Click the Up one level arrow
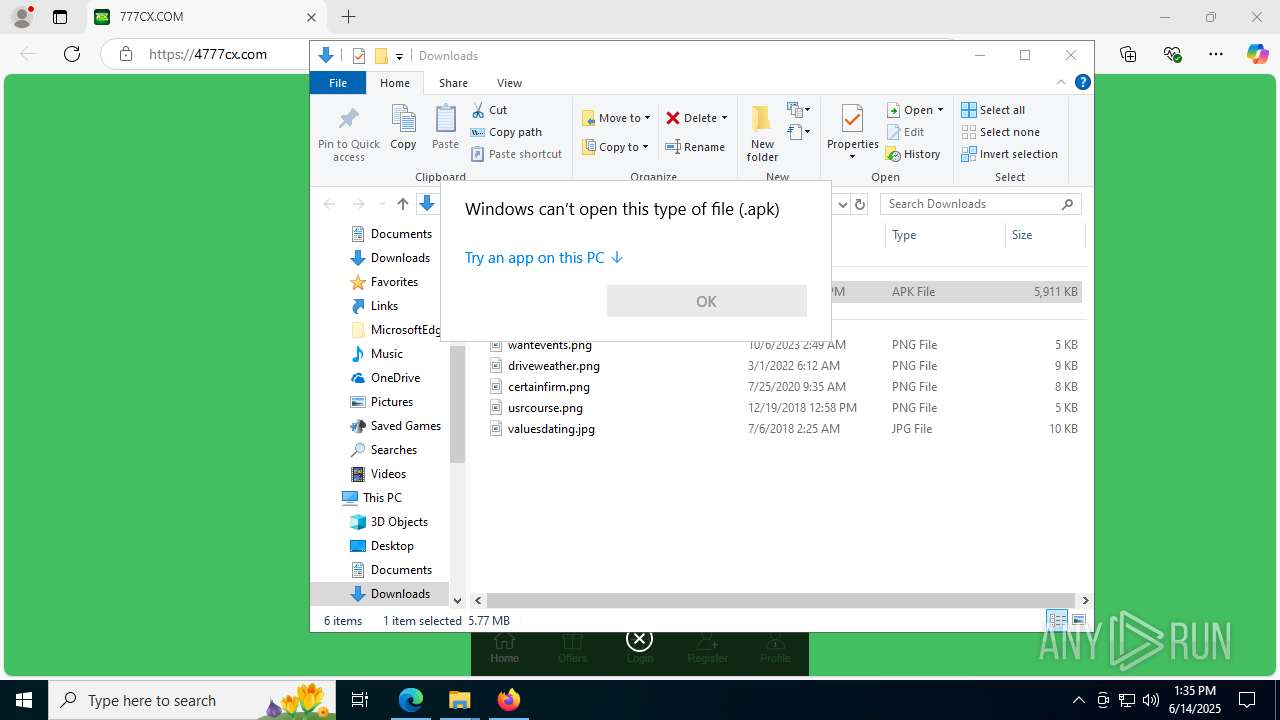 tap(402, 204)
